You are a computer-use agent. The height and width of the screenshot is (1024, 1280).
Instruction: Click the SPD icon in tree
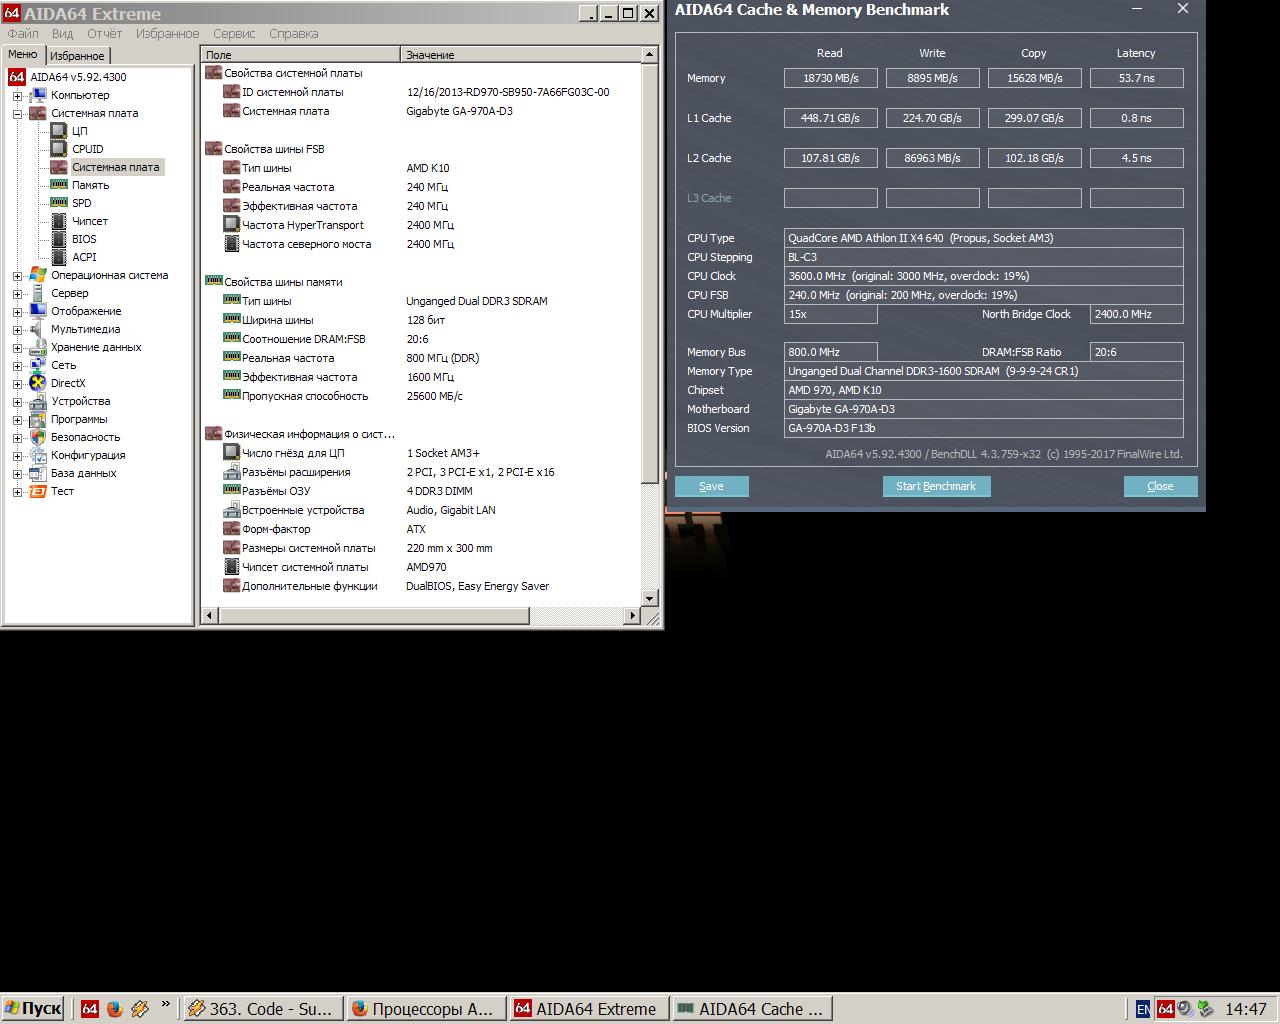58,203
